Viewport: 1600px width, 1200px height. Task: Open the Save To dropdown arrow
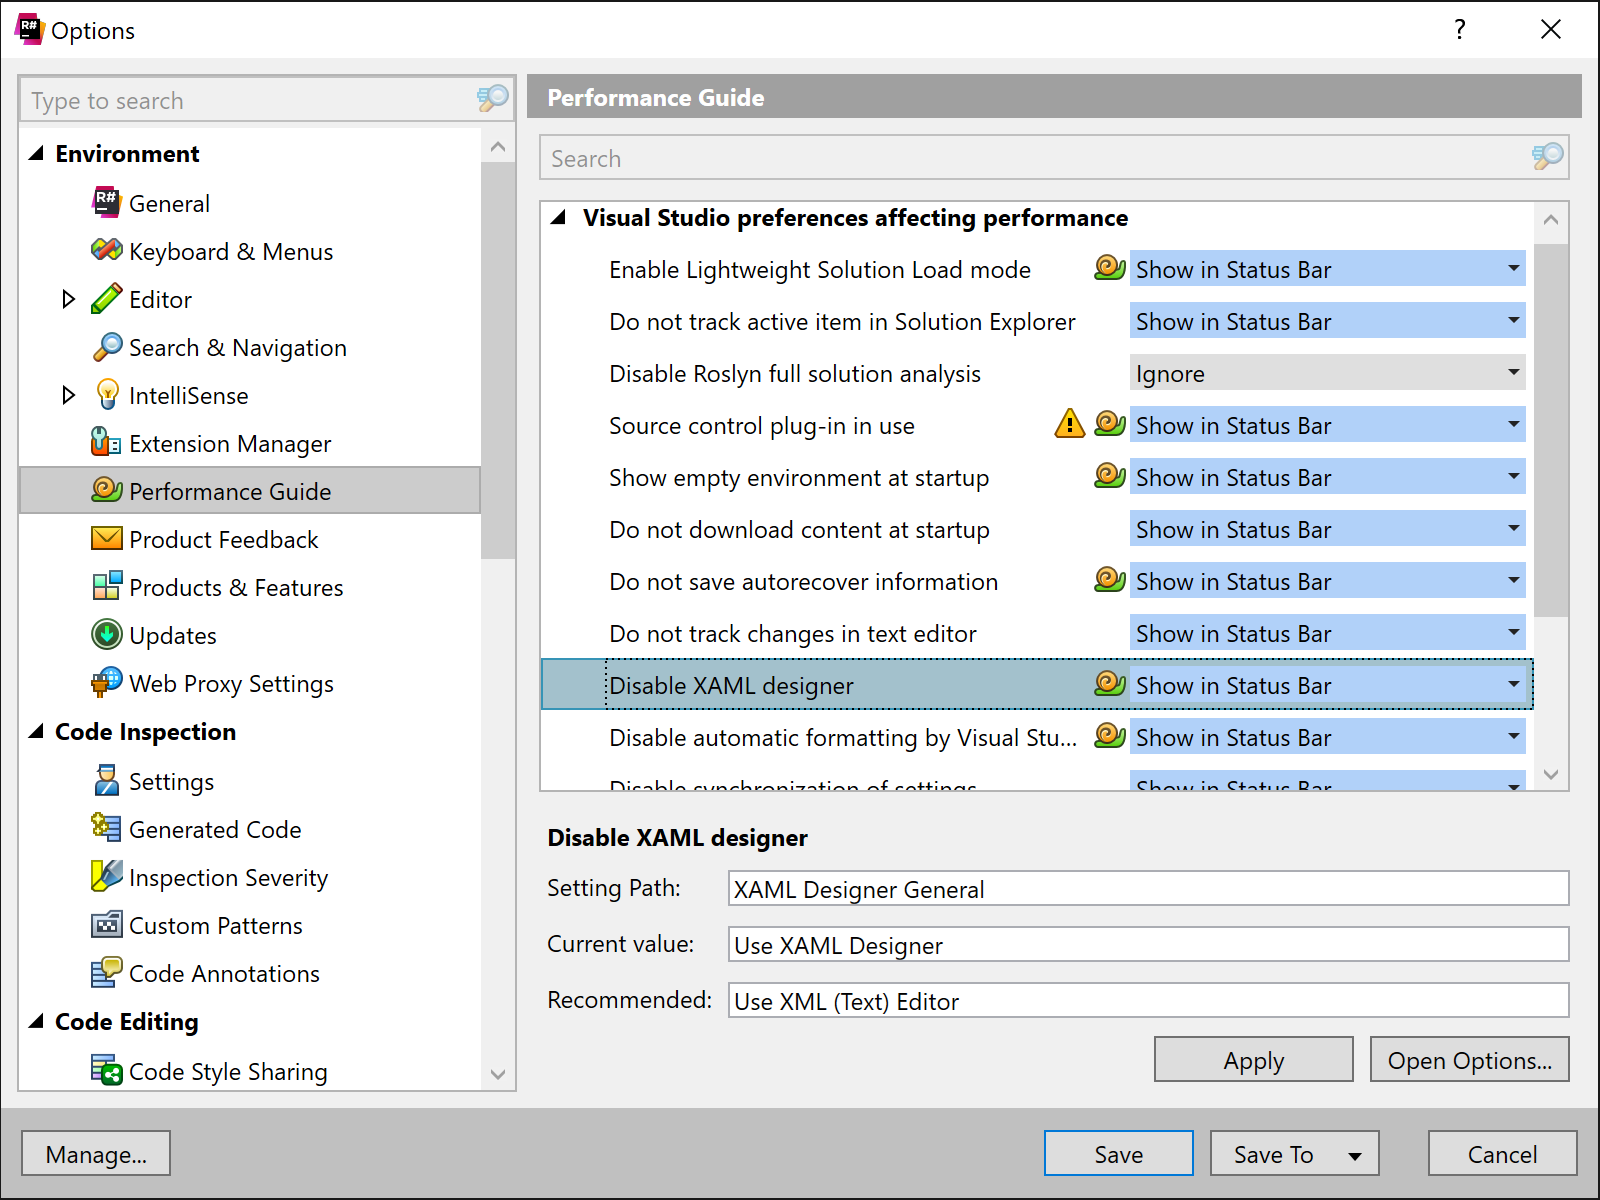(1355, 1156)
